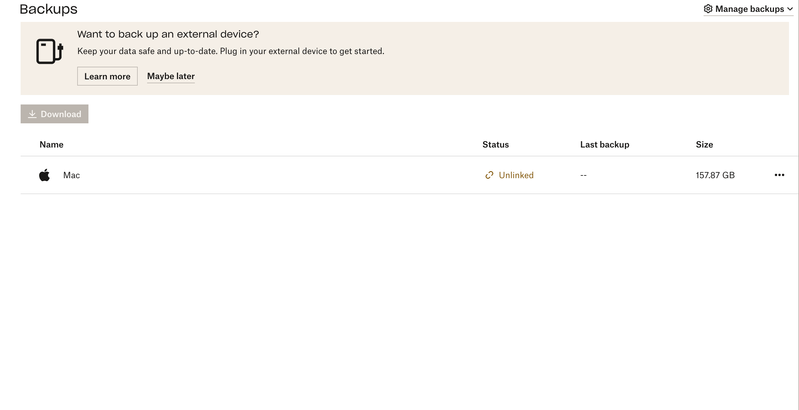799x410 pixels.
Task: Click the Download button
Action: [55, 114]
